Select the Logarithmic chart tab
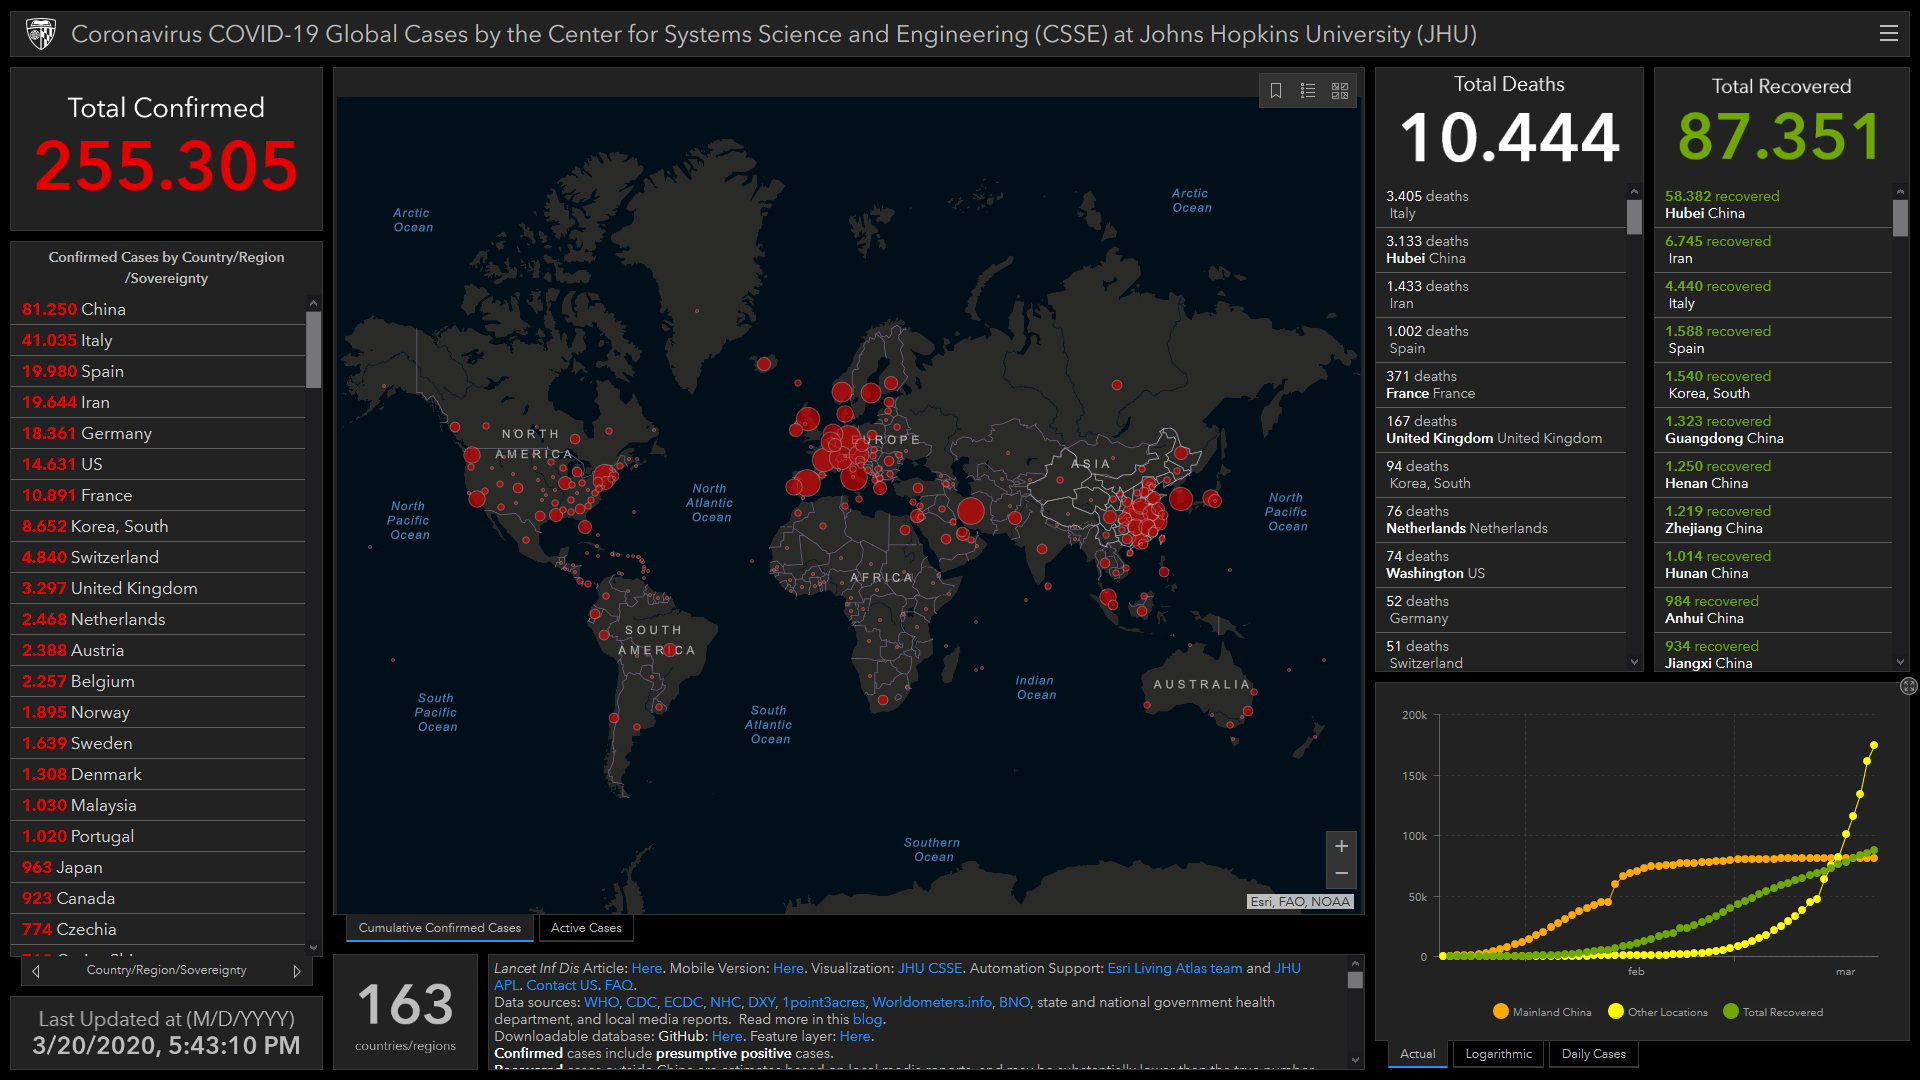 (1498, 1054)
